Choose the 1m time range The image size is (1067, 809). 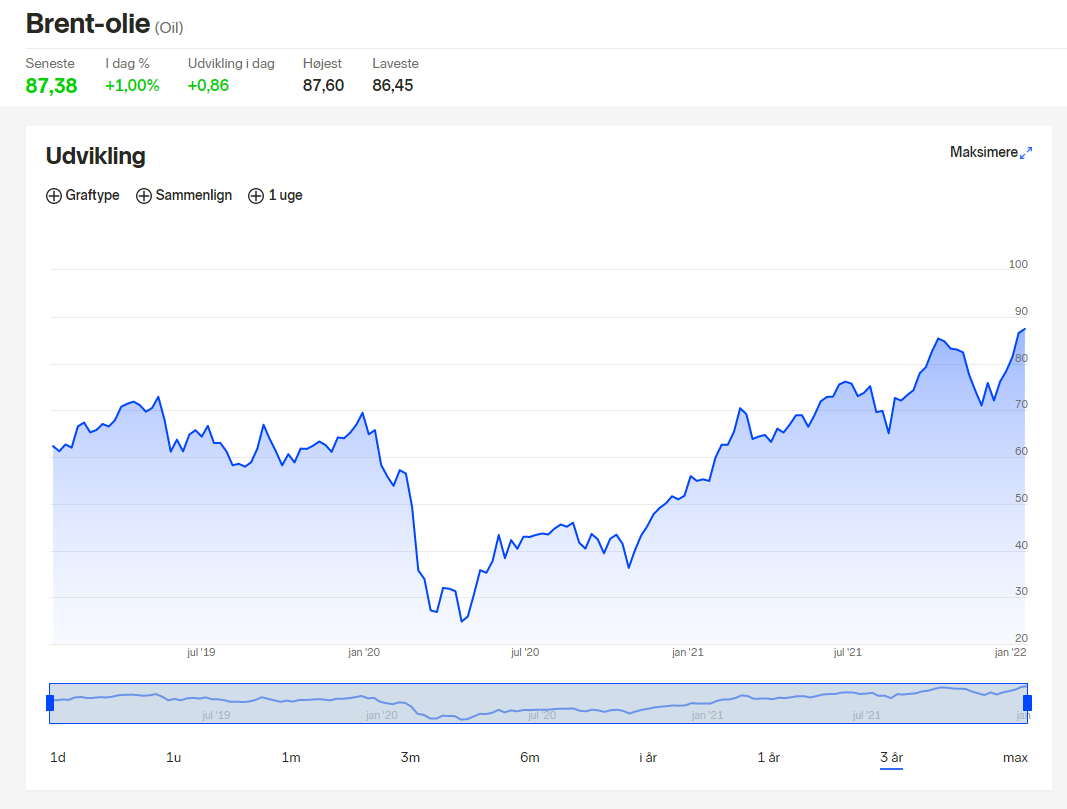[x=291, y=757]
